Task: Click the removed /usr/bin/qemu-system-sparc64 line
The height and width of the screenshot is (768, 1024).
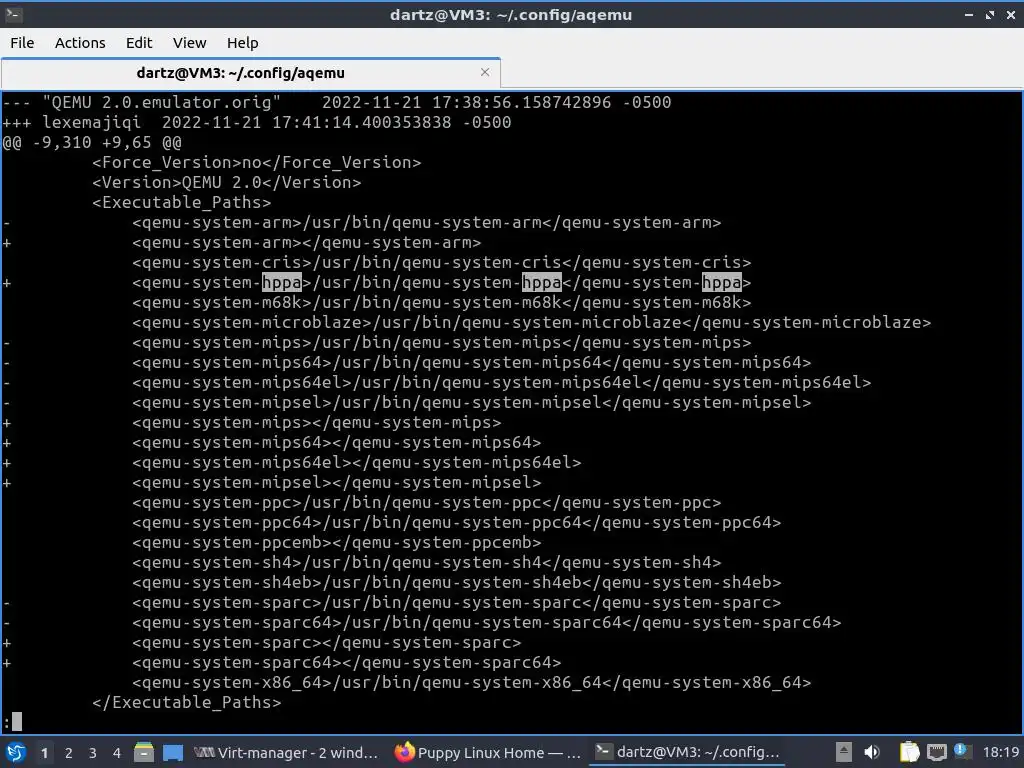Action: pyautogui.click(x=487, y=622)
